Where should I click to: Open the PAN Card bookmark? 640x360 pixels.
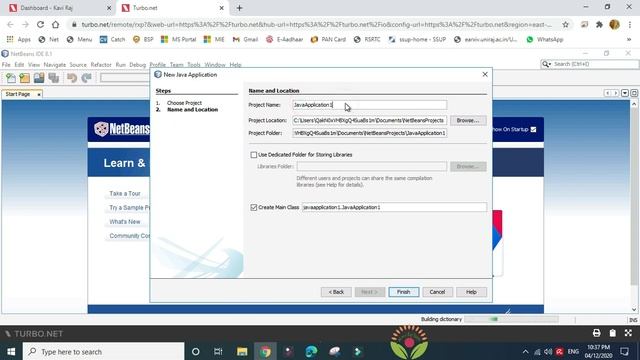(x=329, y=39)
